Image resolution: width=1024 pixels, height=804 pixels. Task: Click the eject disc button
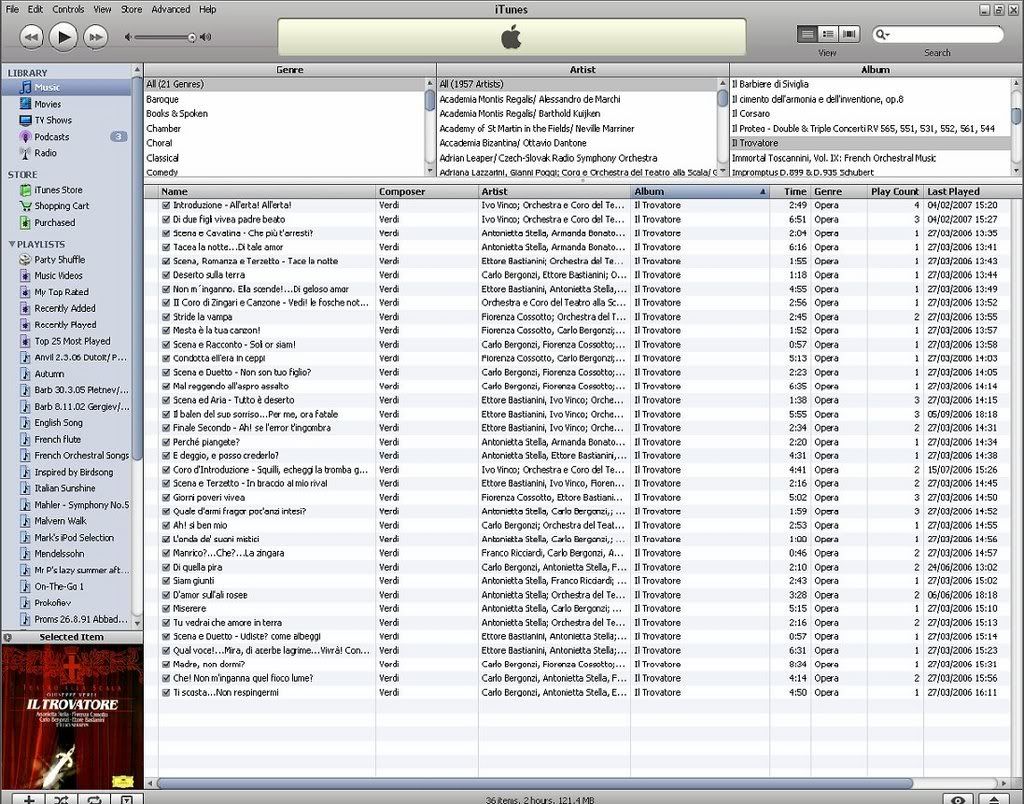point(995,799)
